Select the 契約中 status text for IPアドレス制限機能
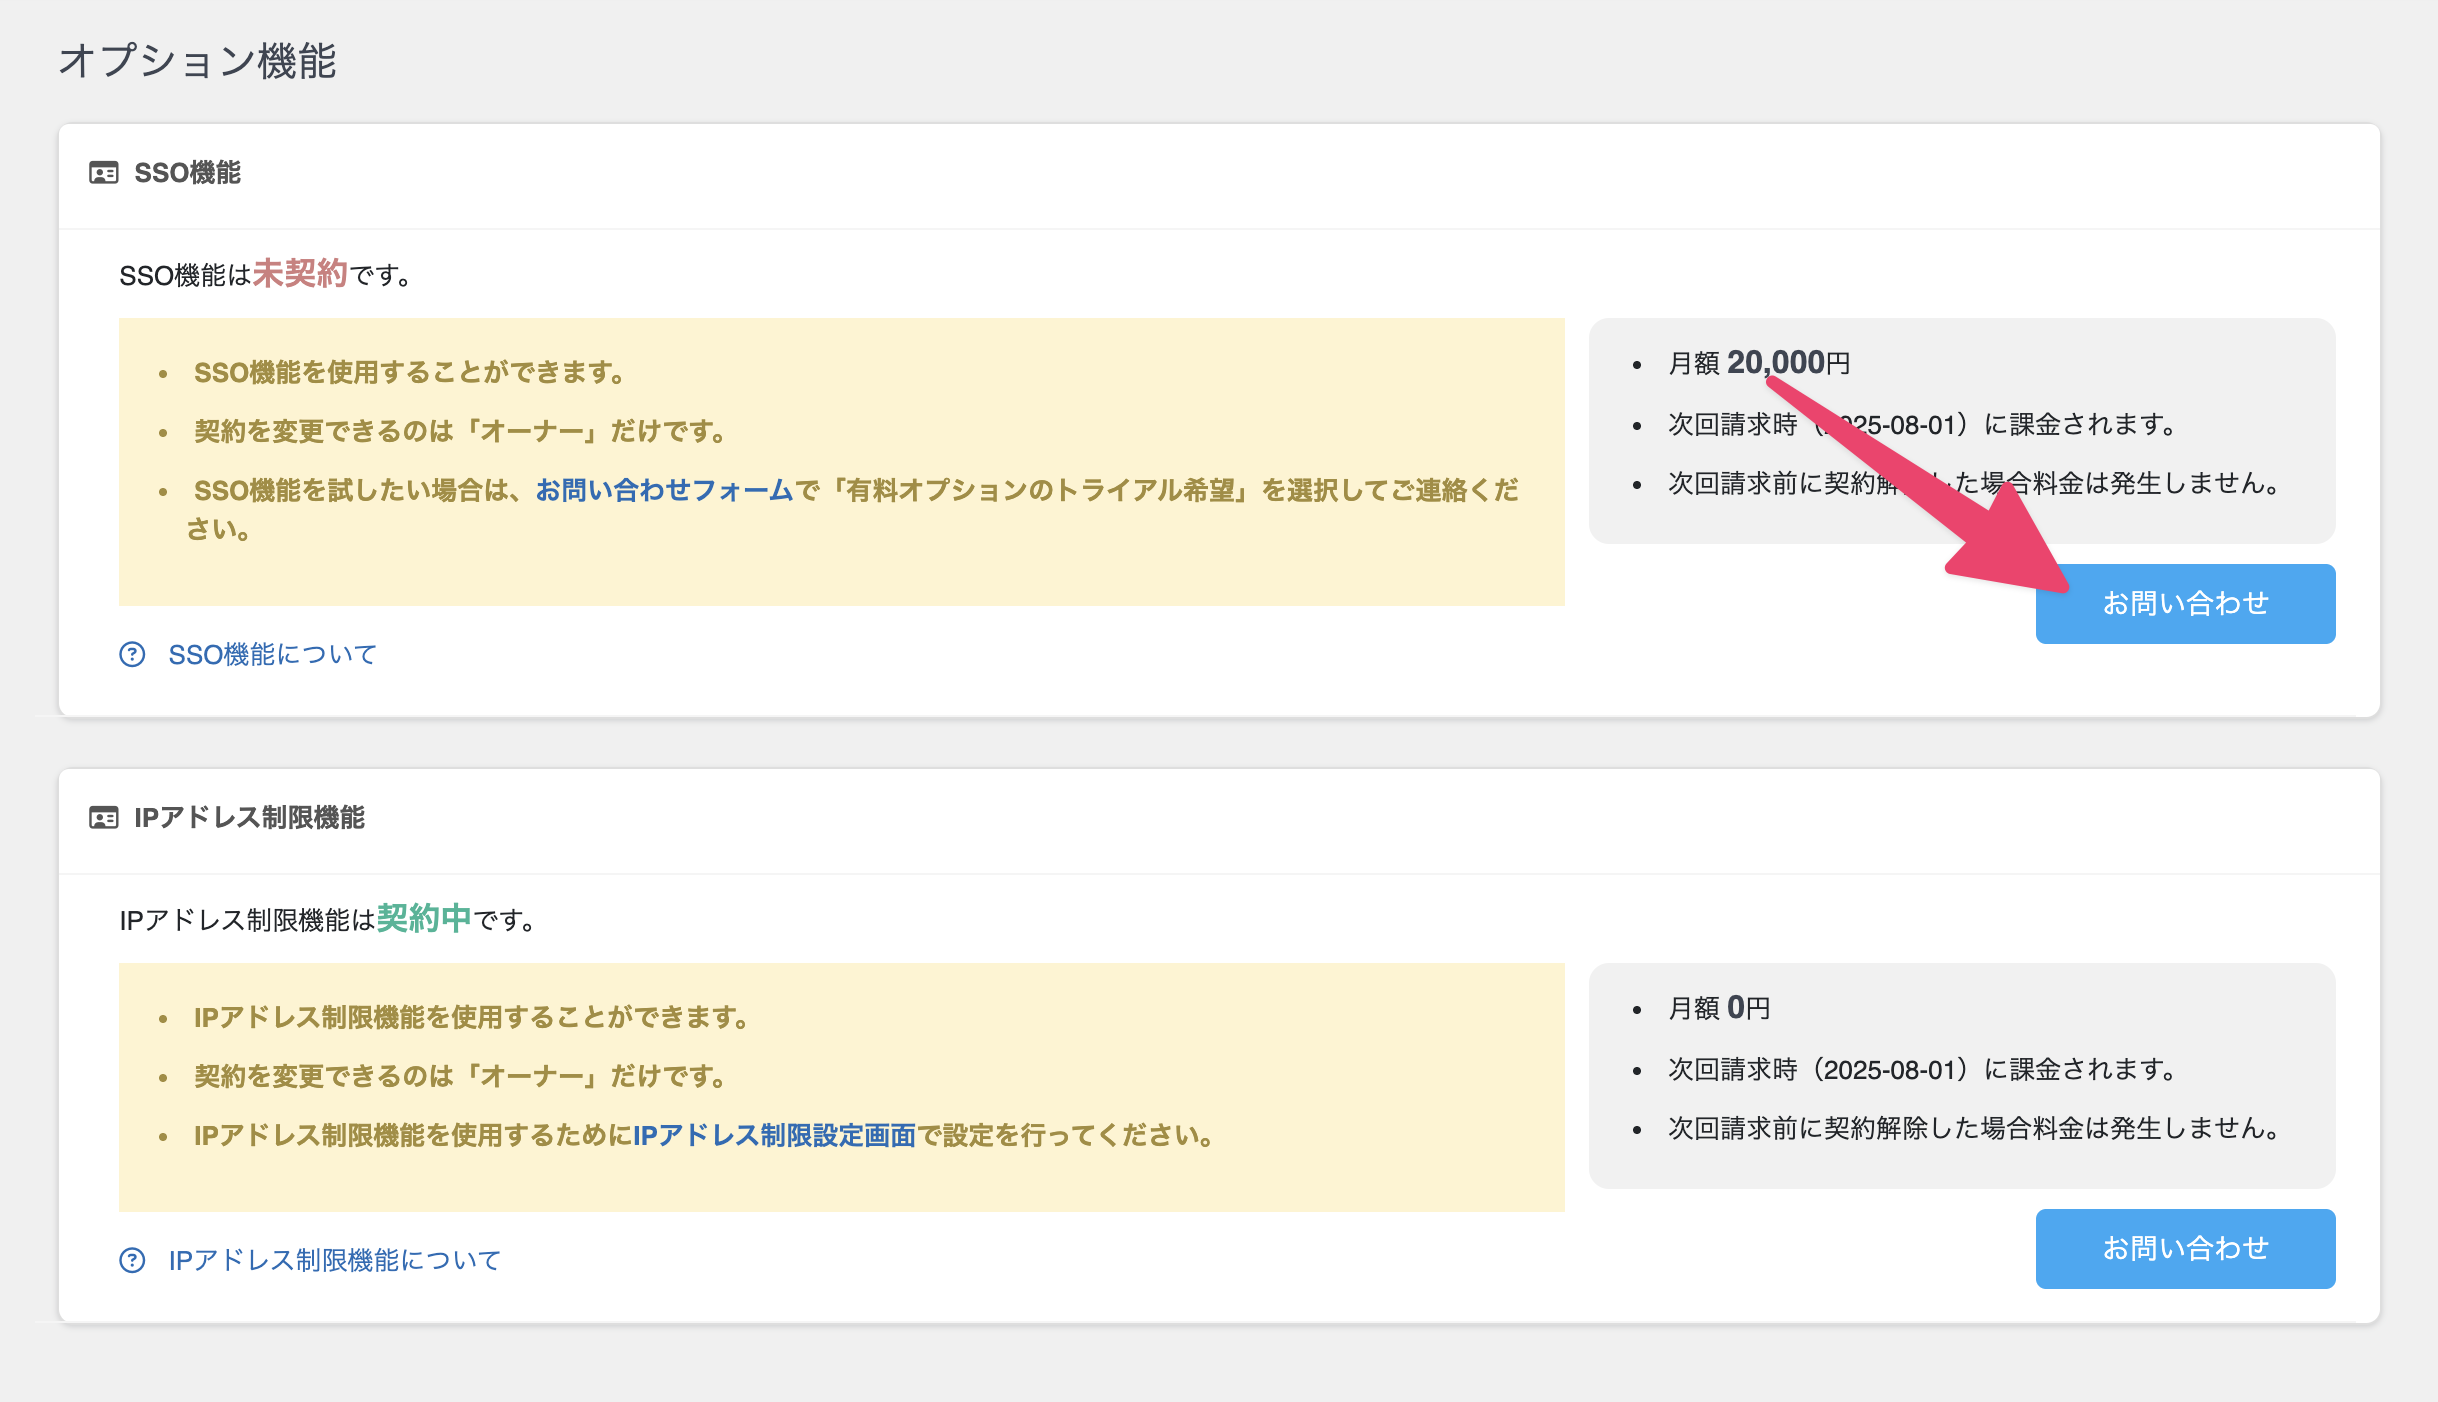Image resolution: width=2438 pixels, height=1402 pixels. click(424, 920)
